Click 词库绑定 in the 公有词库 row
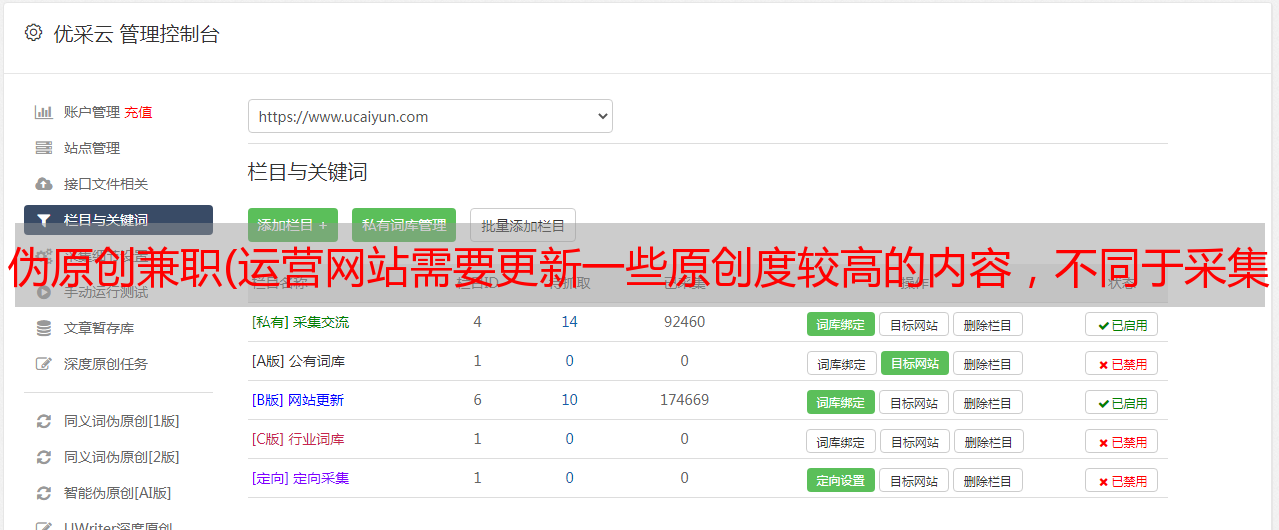This screenshot has width=1279, height=530. tap(841, 363)
